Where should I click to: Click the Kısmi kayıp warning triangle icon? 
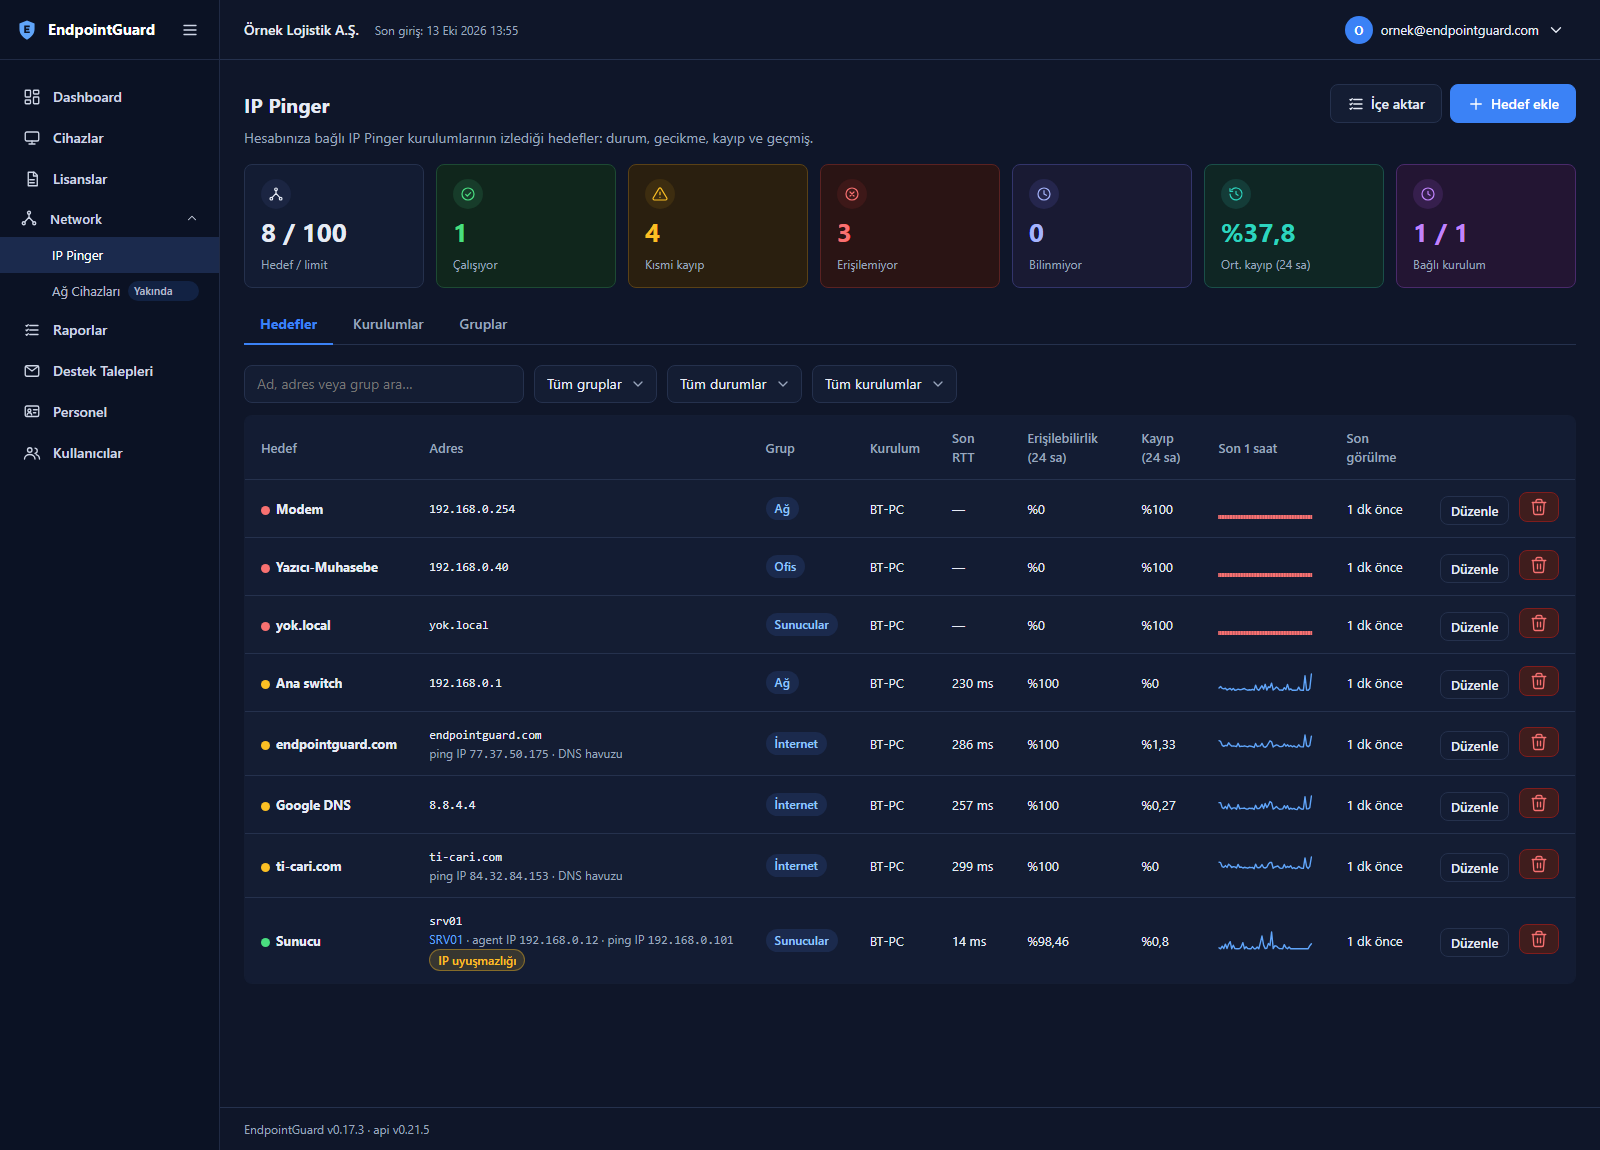click(660, 194)
